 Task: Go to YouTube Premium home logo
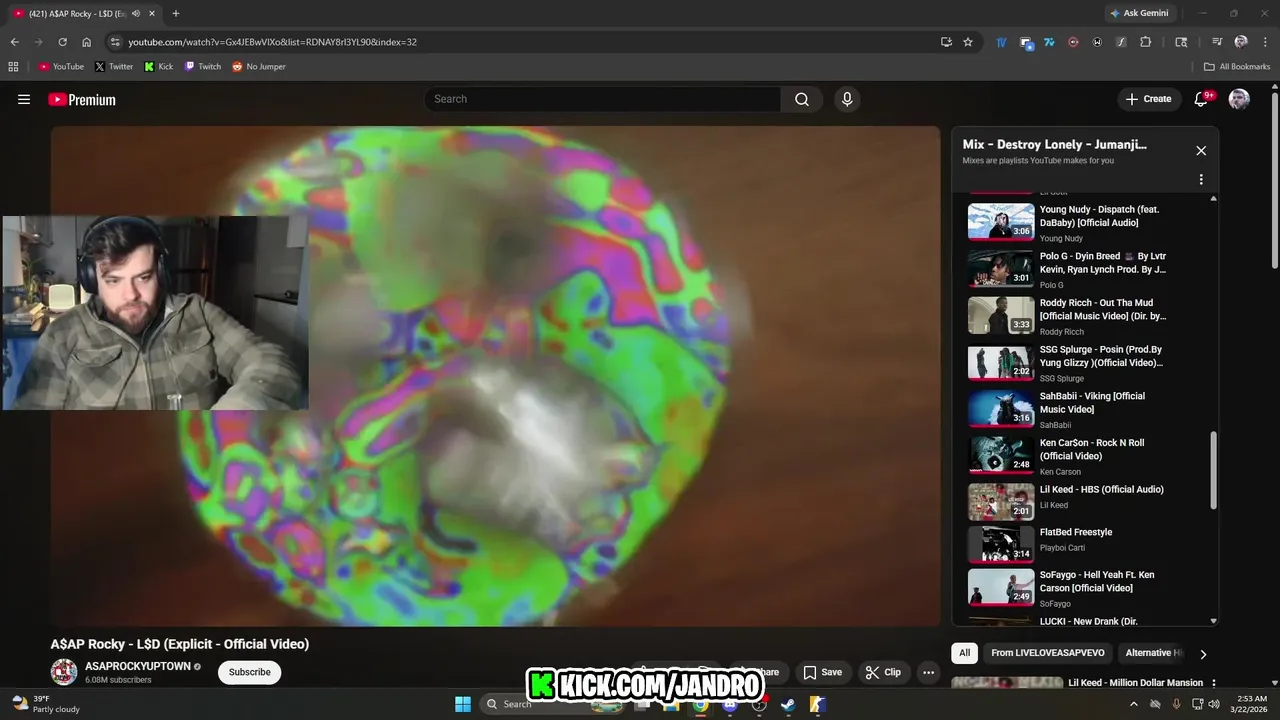pos(82,99)
